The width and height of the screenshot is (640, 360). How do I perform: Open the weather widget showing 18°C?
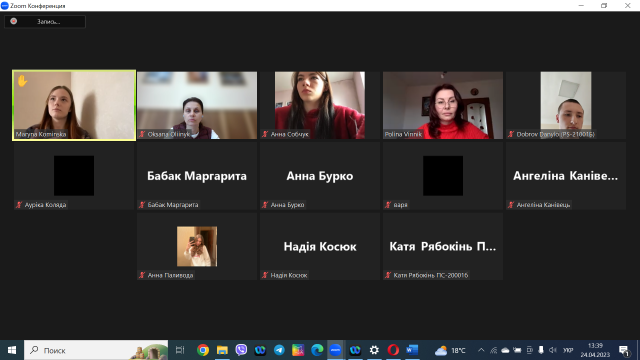450,350
